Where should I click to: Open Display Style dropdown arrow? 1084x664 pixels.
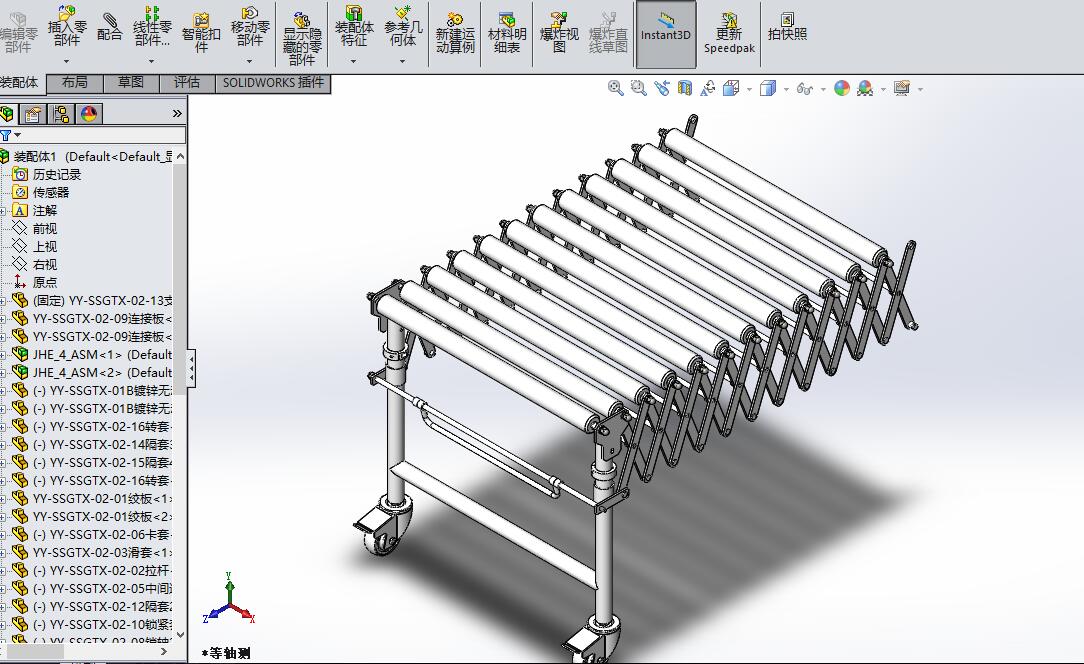[786, 89]
